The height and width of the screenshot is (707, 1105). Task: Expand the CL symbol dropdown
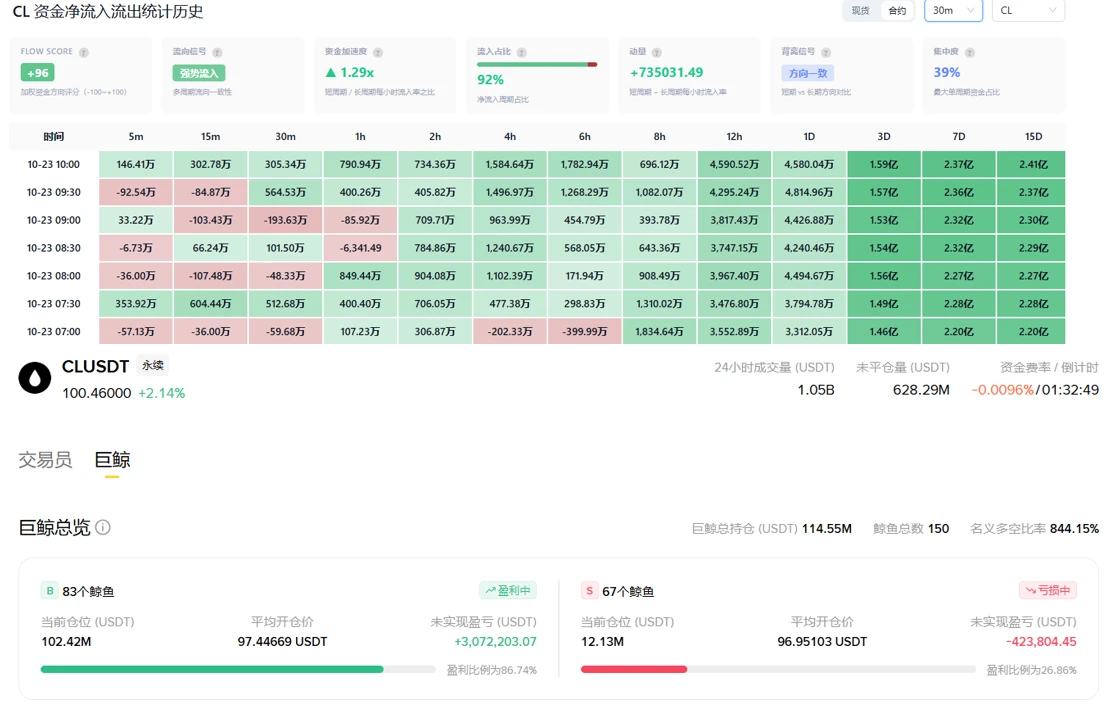pyautogui.click(x=1028, y=11)
